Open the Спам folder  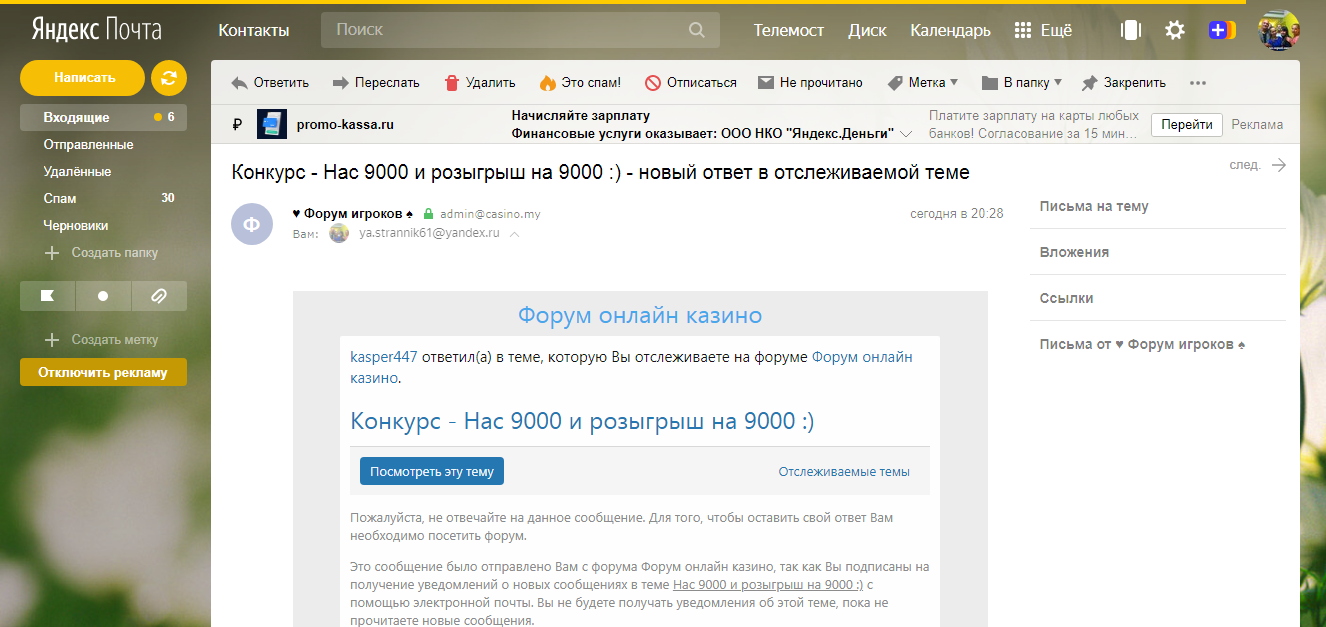coord(60,198)
